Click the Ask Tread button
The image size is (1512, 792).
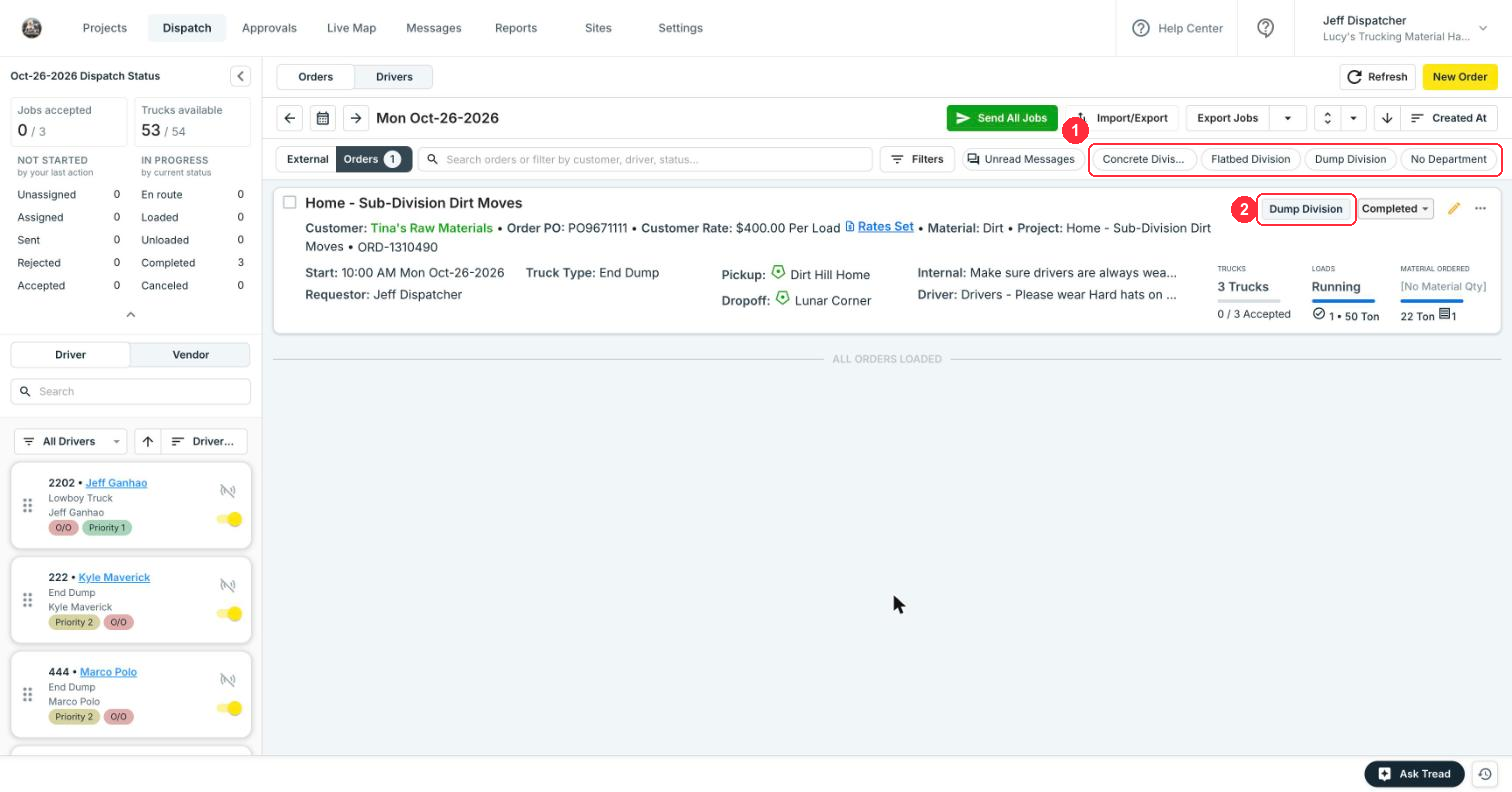[x=1414, y=774]
